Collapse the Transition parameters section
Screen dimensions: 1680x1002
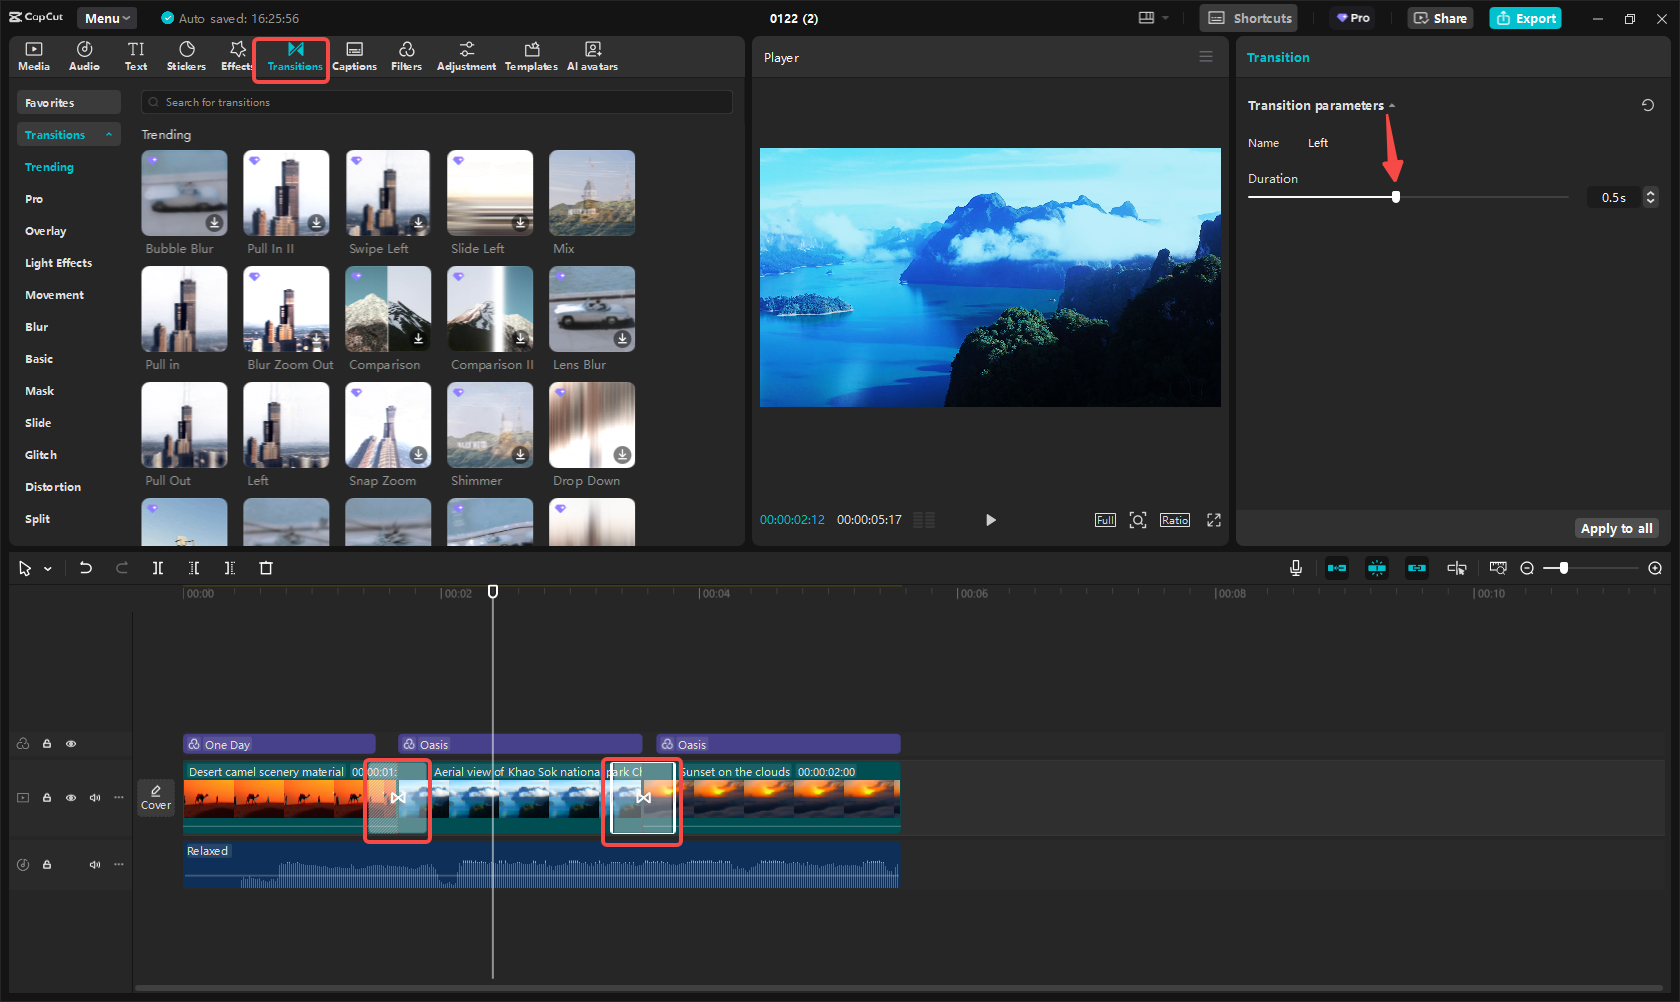[1392, 104]
